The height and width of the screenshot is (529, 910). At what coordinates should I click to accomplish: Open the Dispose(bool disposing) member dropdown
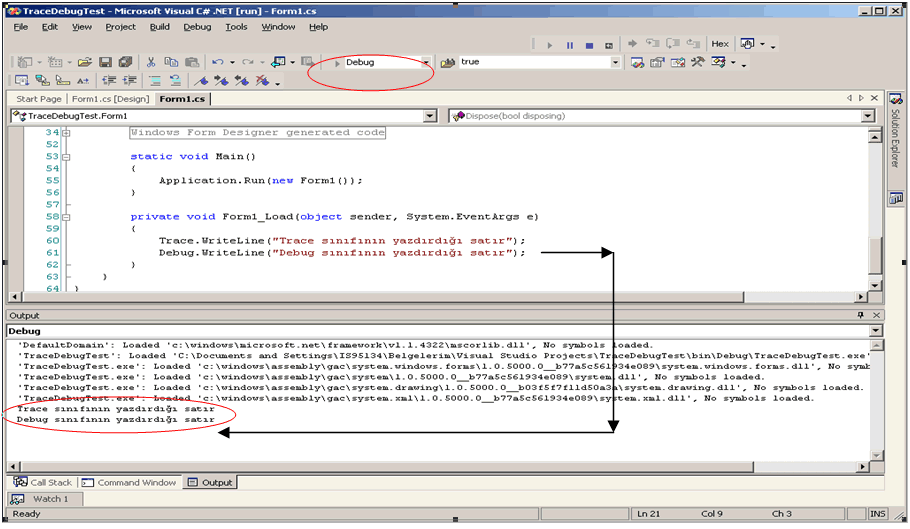pyautogui.click(x=867, y=116)
